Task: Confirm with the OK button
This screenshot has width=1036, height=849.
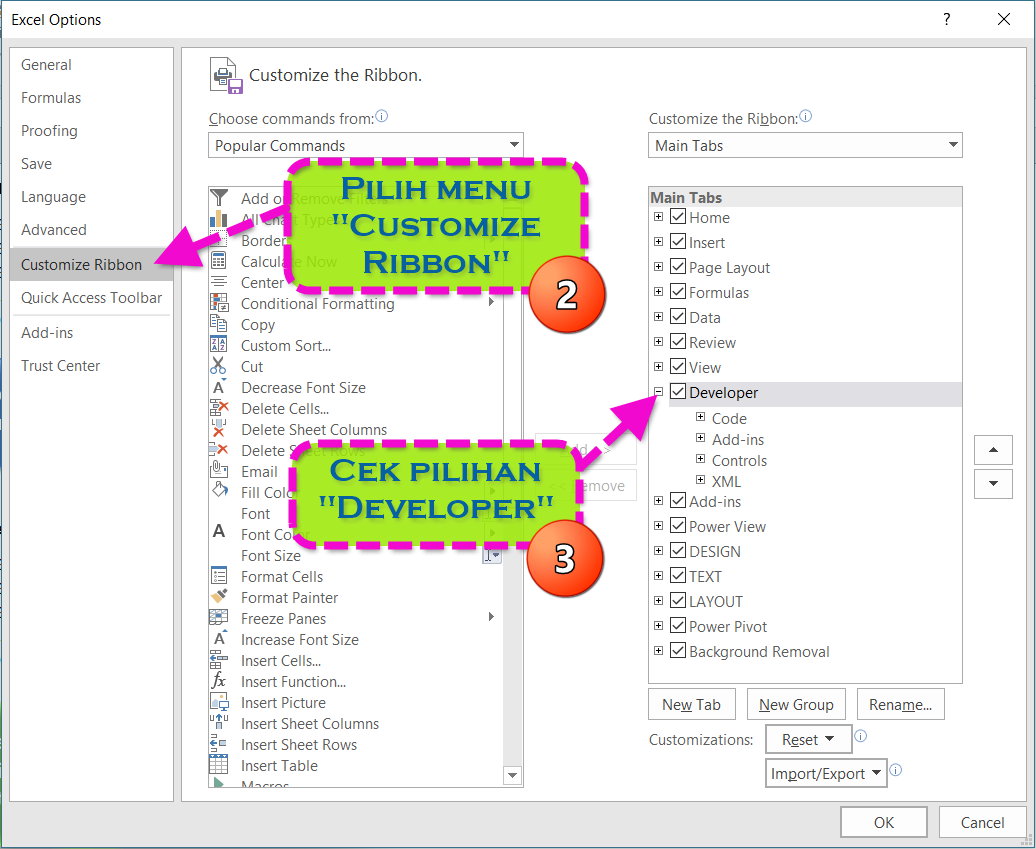Action: point(884,823)
